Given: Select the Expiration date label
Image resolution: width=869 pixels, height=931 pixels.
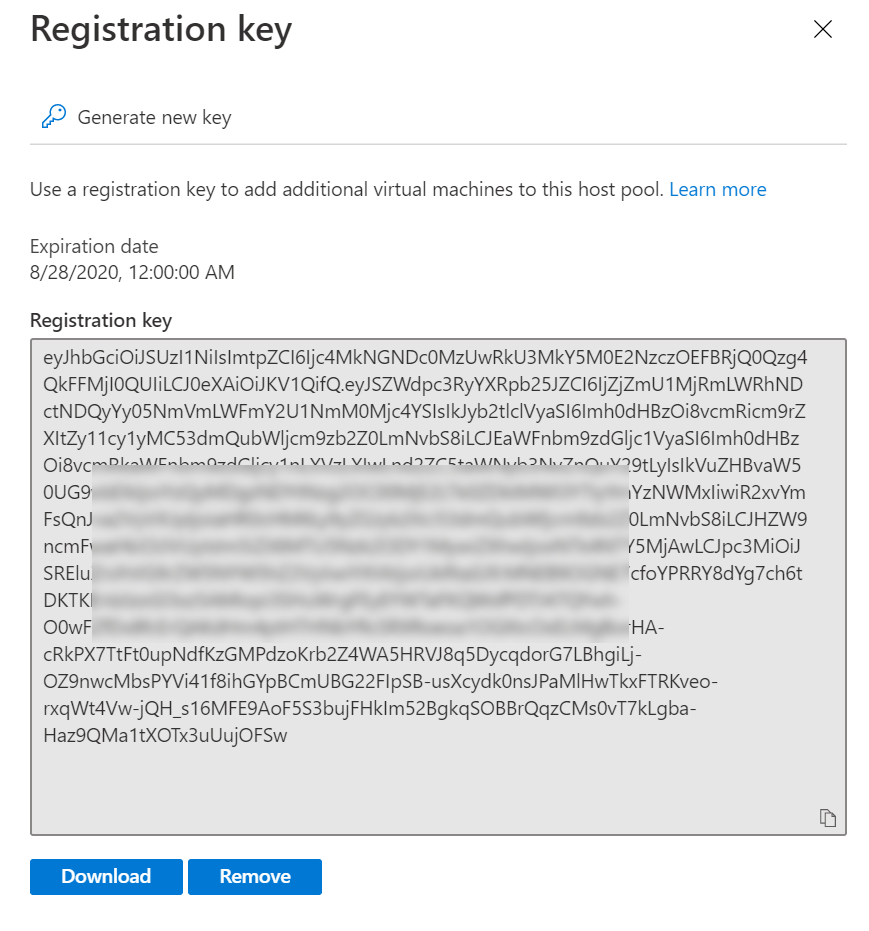Looking at the screenshot, I should coord(94,246).
